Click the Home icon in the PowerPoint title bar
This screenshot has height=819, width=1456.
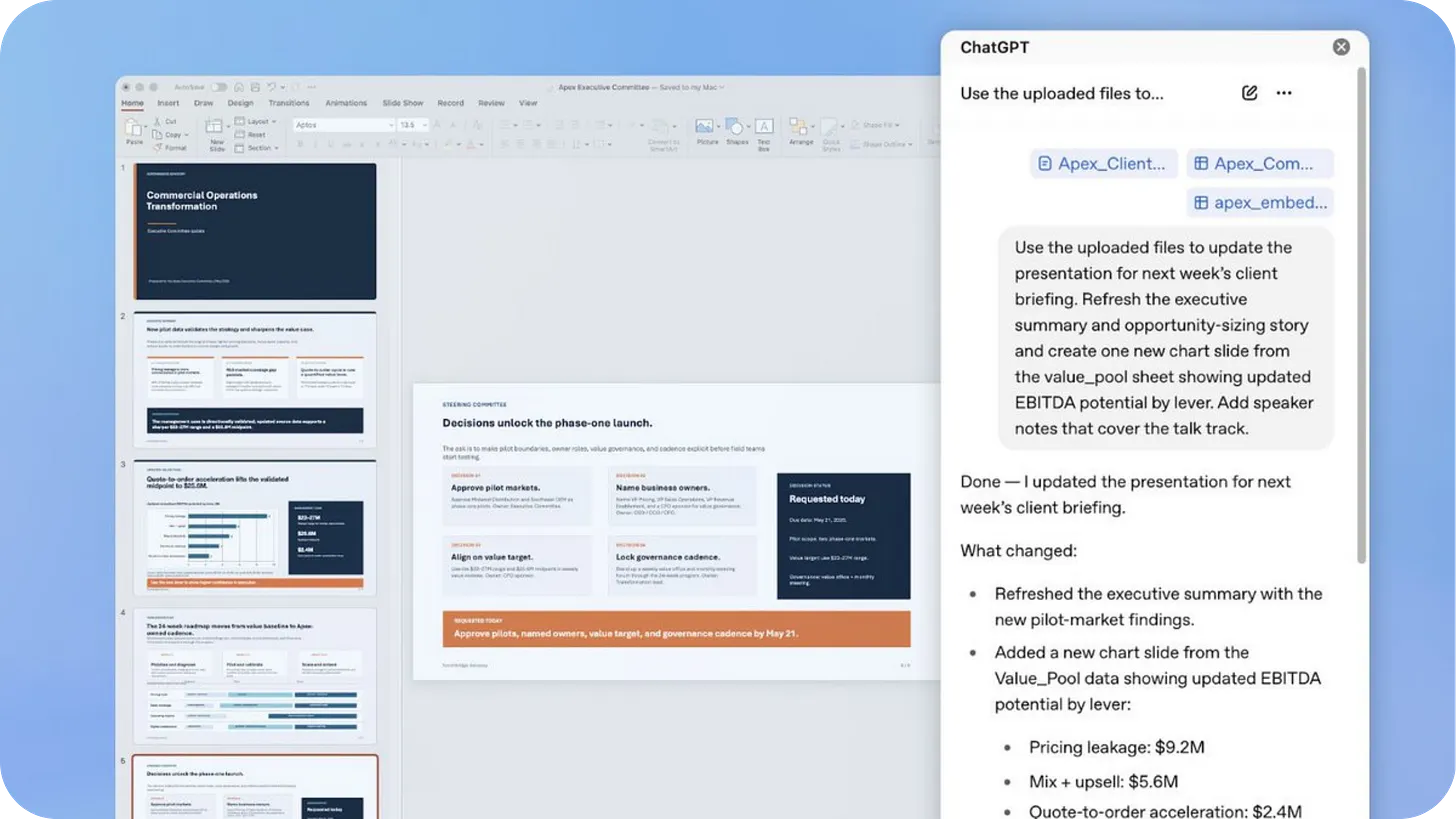(239, 87)
